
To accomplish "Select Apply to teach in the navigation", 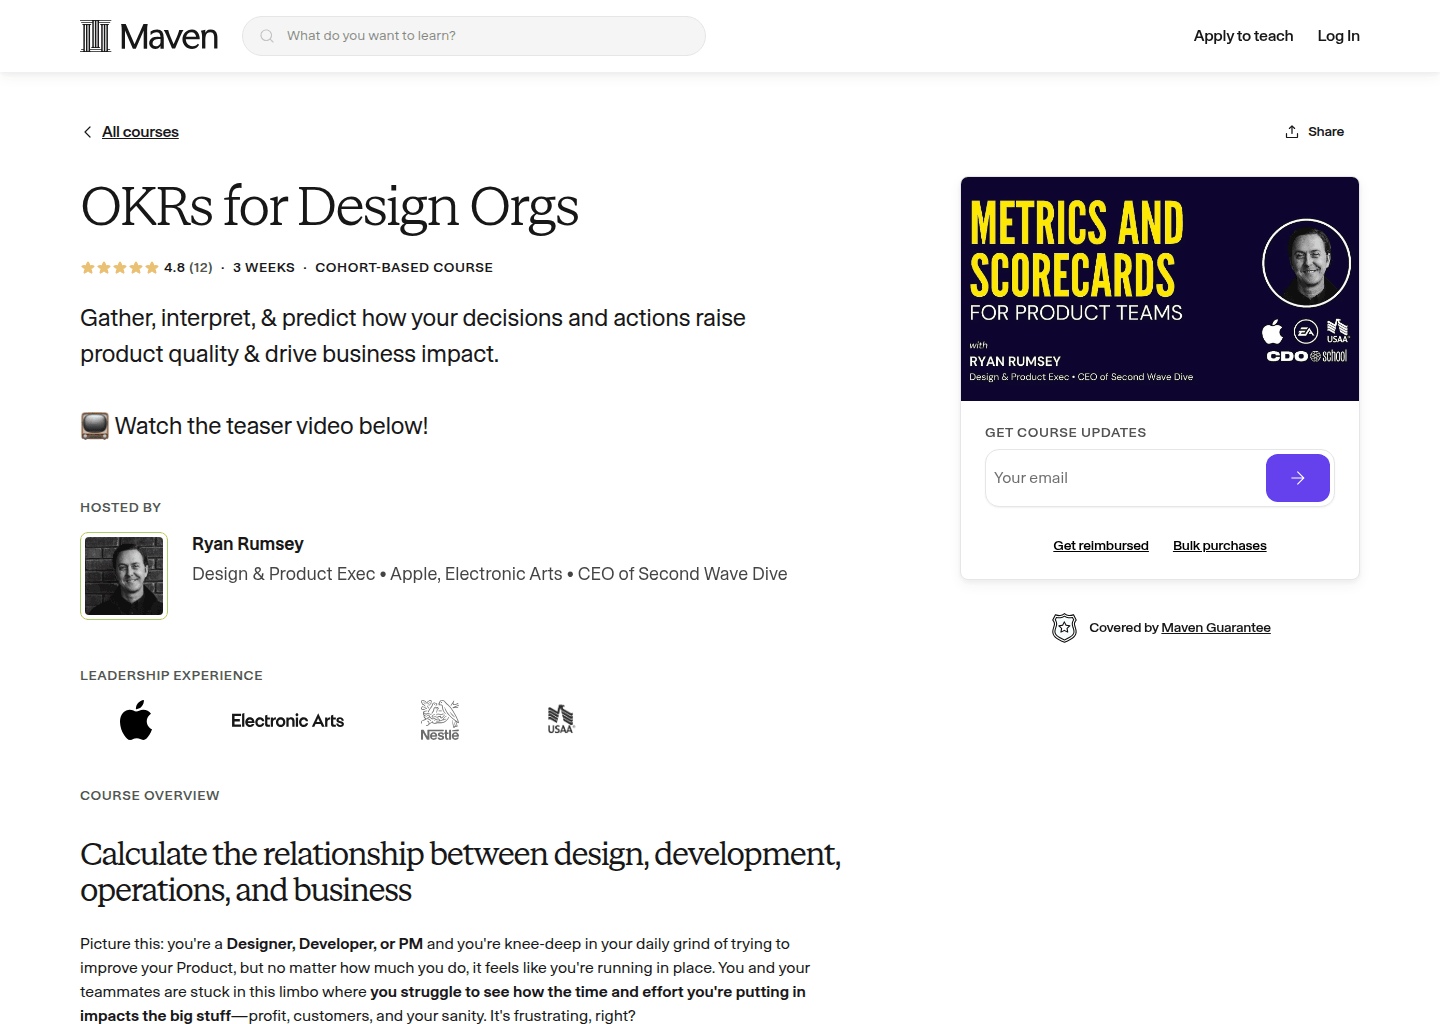I will tap(1243, 35).
